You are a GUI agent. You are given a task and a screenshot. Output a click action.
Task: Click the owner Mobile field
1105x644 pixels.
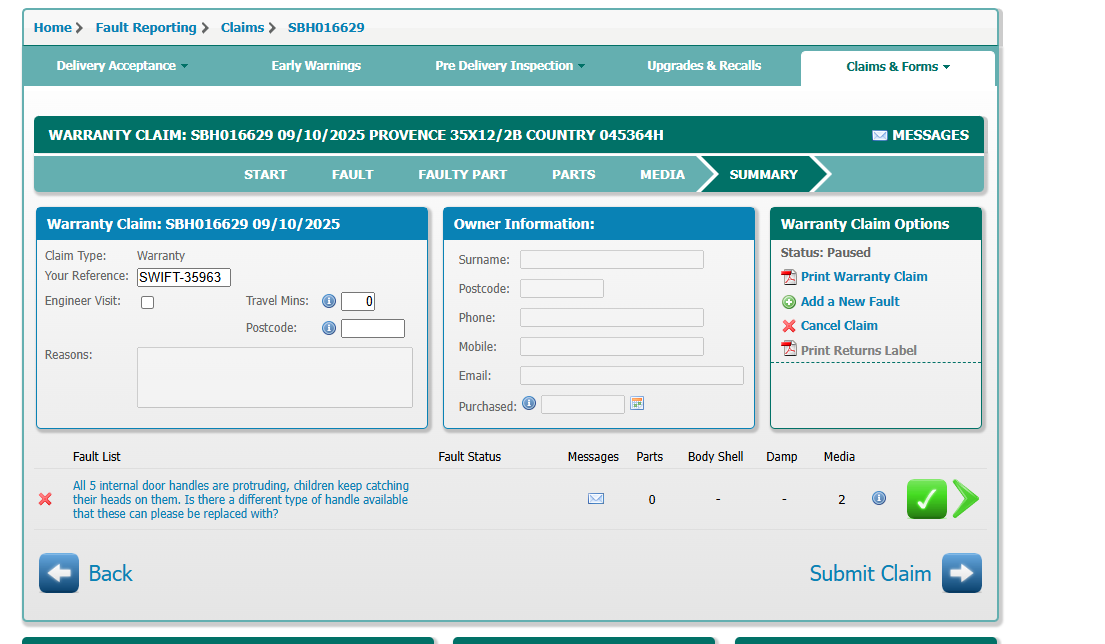(612, 347)
